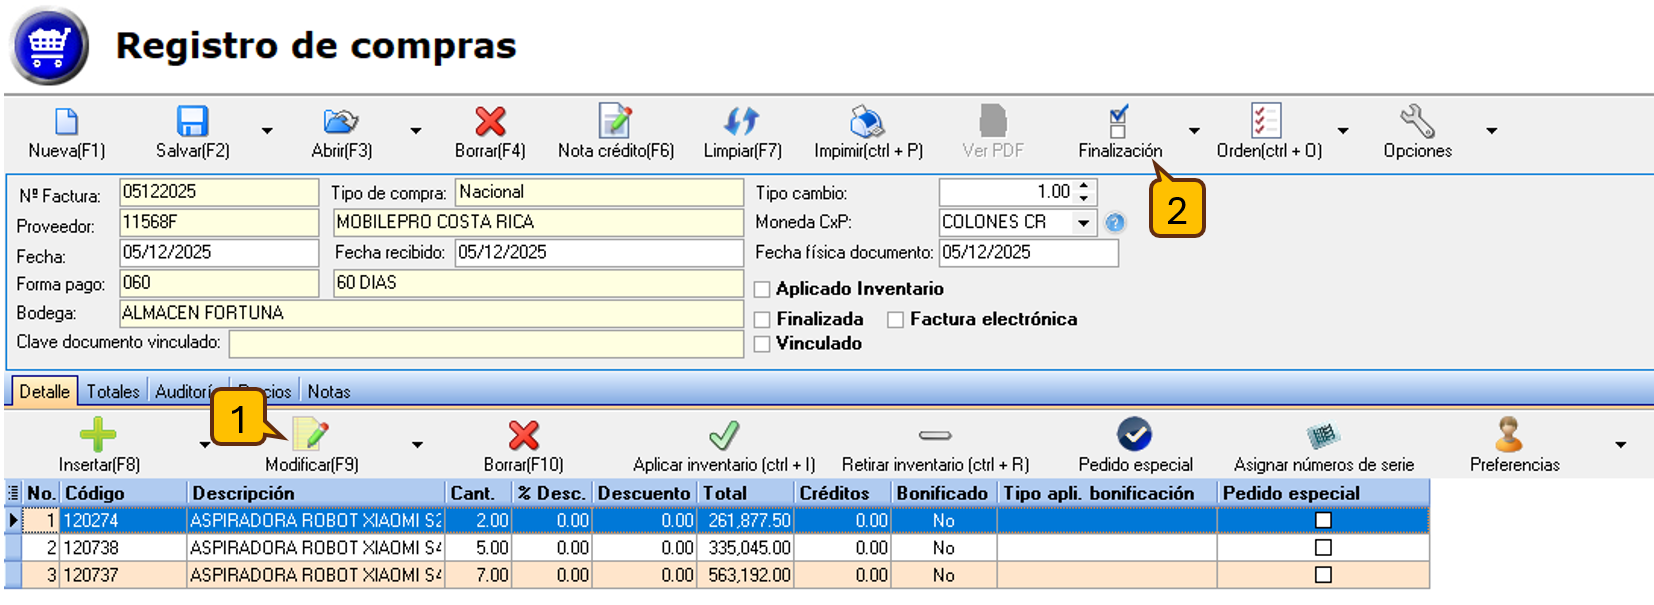
Task: Click the Pedido especial icon
Action: [x=1134, y=435]
